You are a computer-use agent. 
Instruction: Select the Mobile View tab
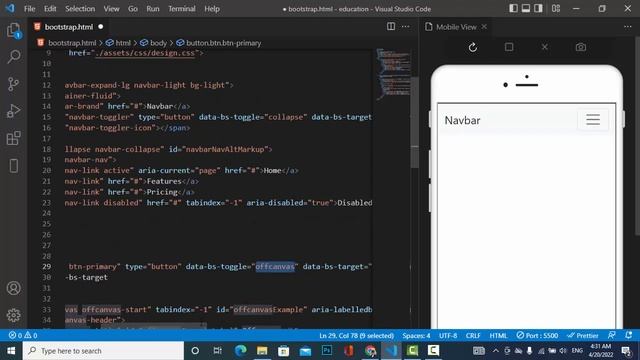456,27
